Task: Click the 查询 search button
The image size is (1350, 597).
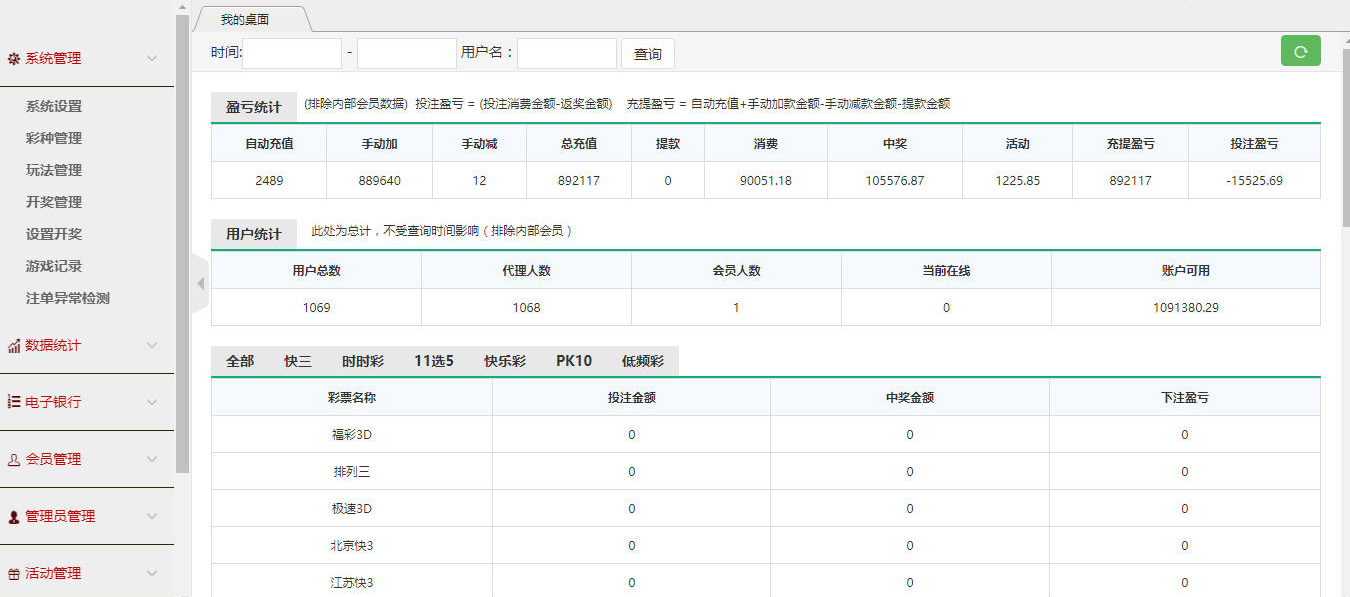Action: [648, 54]
